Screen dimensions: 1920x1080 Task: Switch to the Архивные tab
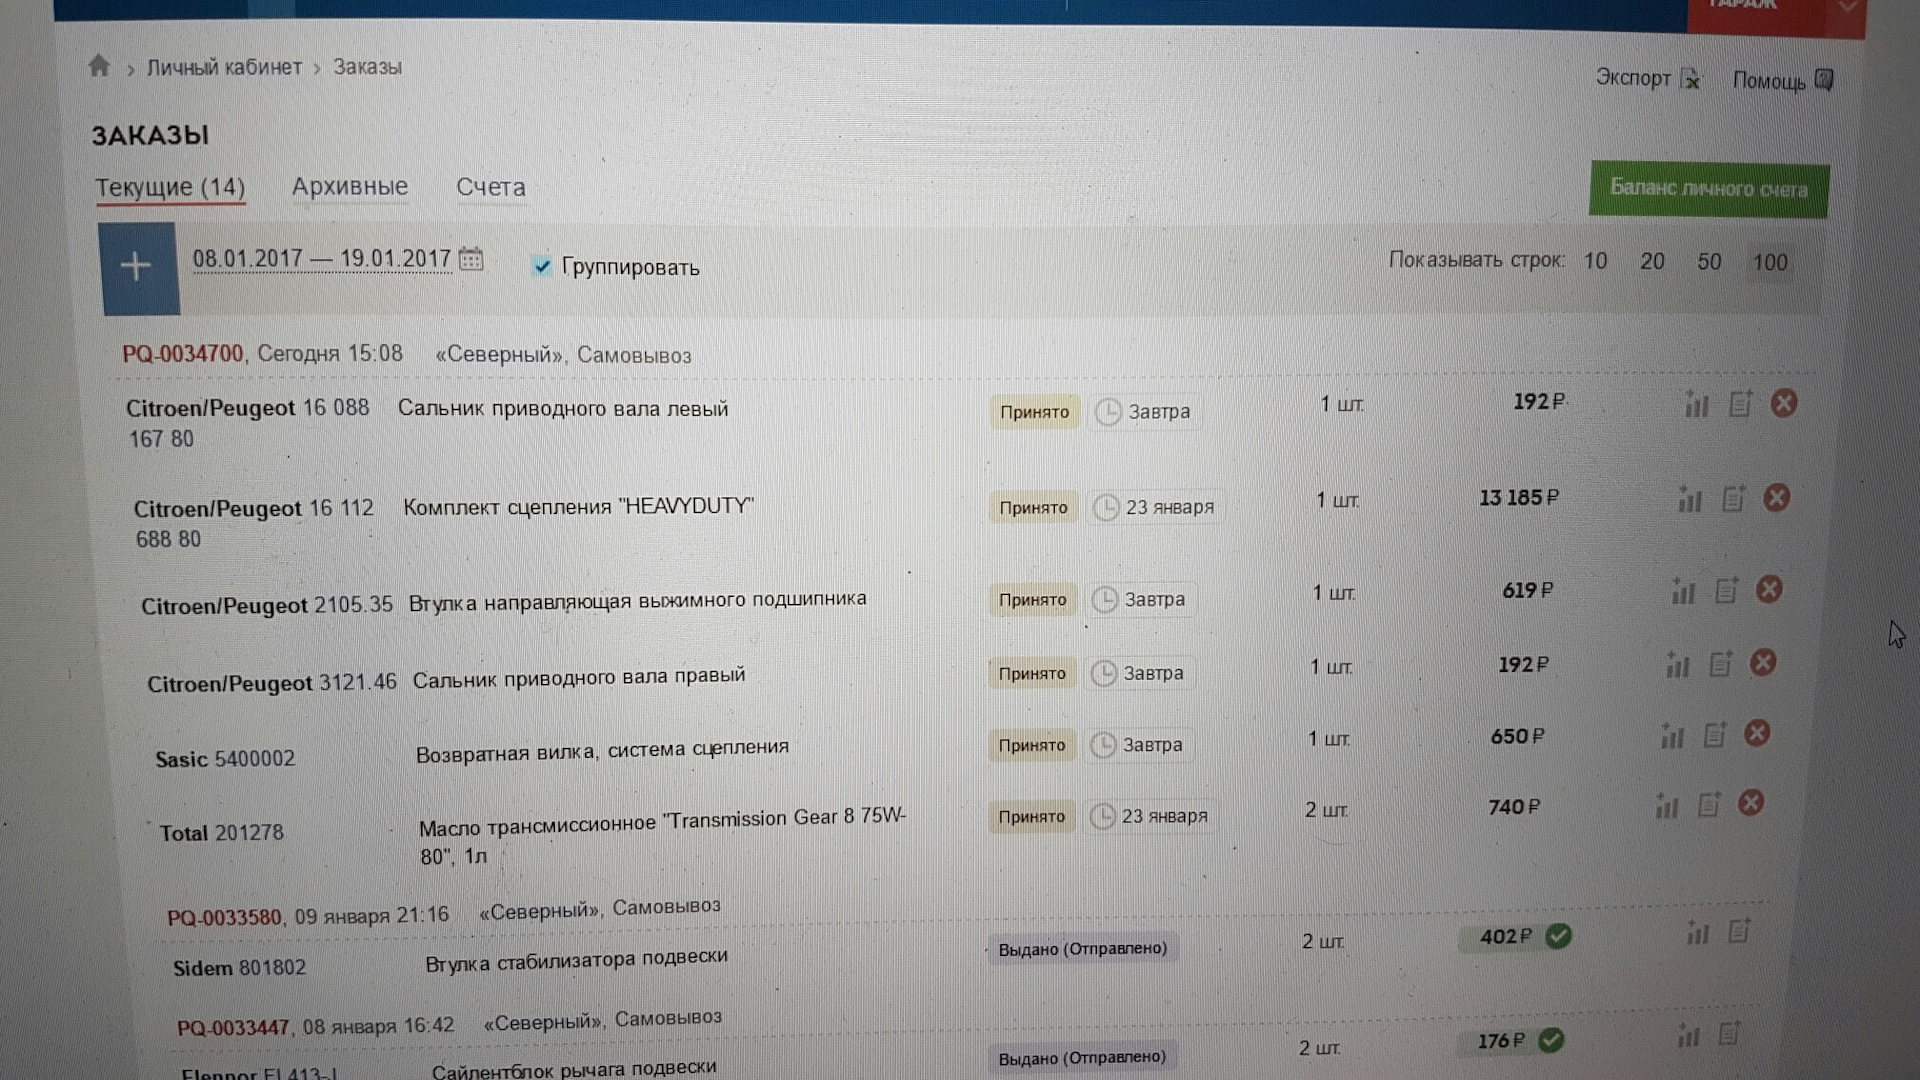(x=349, y=186)
